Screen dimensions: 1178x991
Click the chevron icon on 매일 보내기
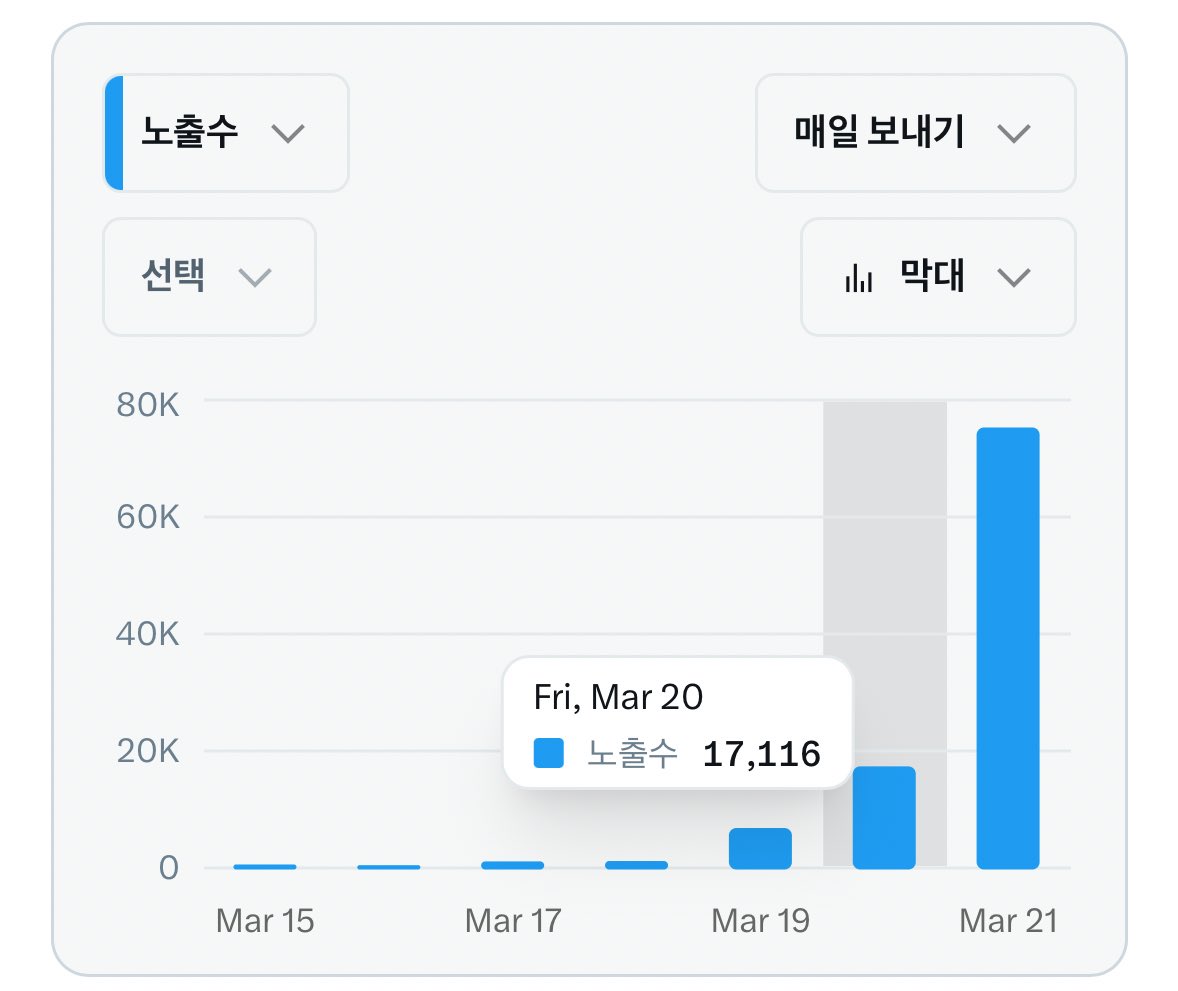point(1018,133)
